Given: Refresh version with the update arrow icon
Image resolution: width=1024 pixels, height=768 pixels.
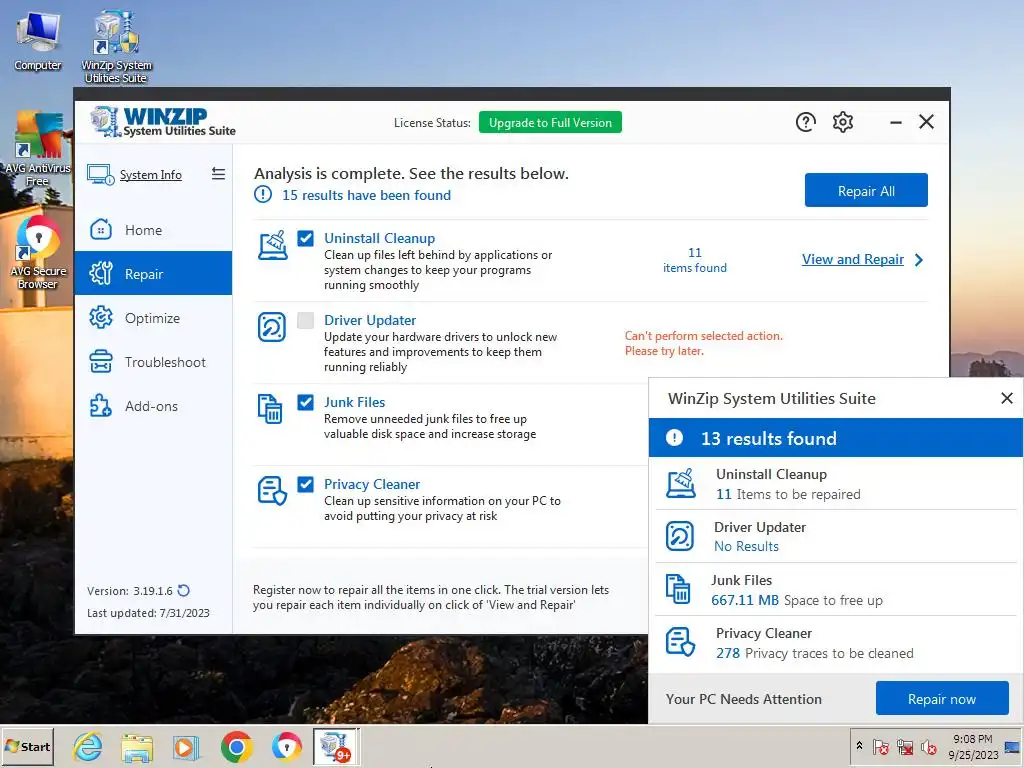Looking at the screenshot, I should tap(184, 590).
